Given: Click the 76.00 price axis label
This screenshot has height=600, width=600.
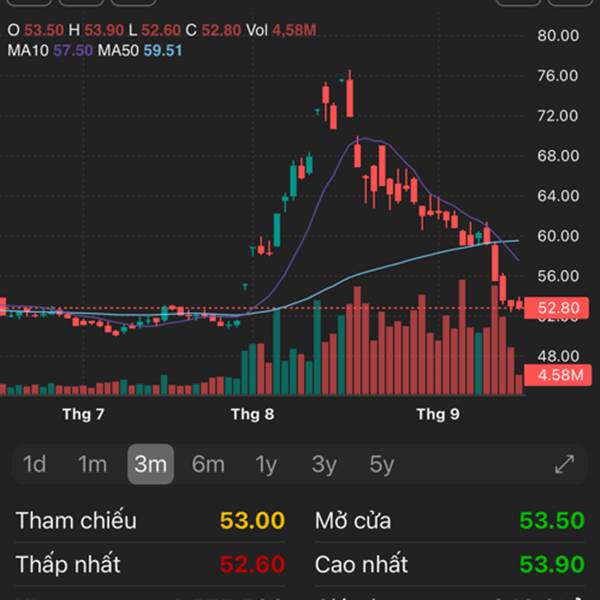Looking at the screenshot, I should tap(558, 75).
